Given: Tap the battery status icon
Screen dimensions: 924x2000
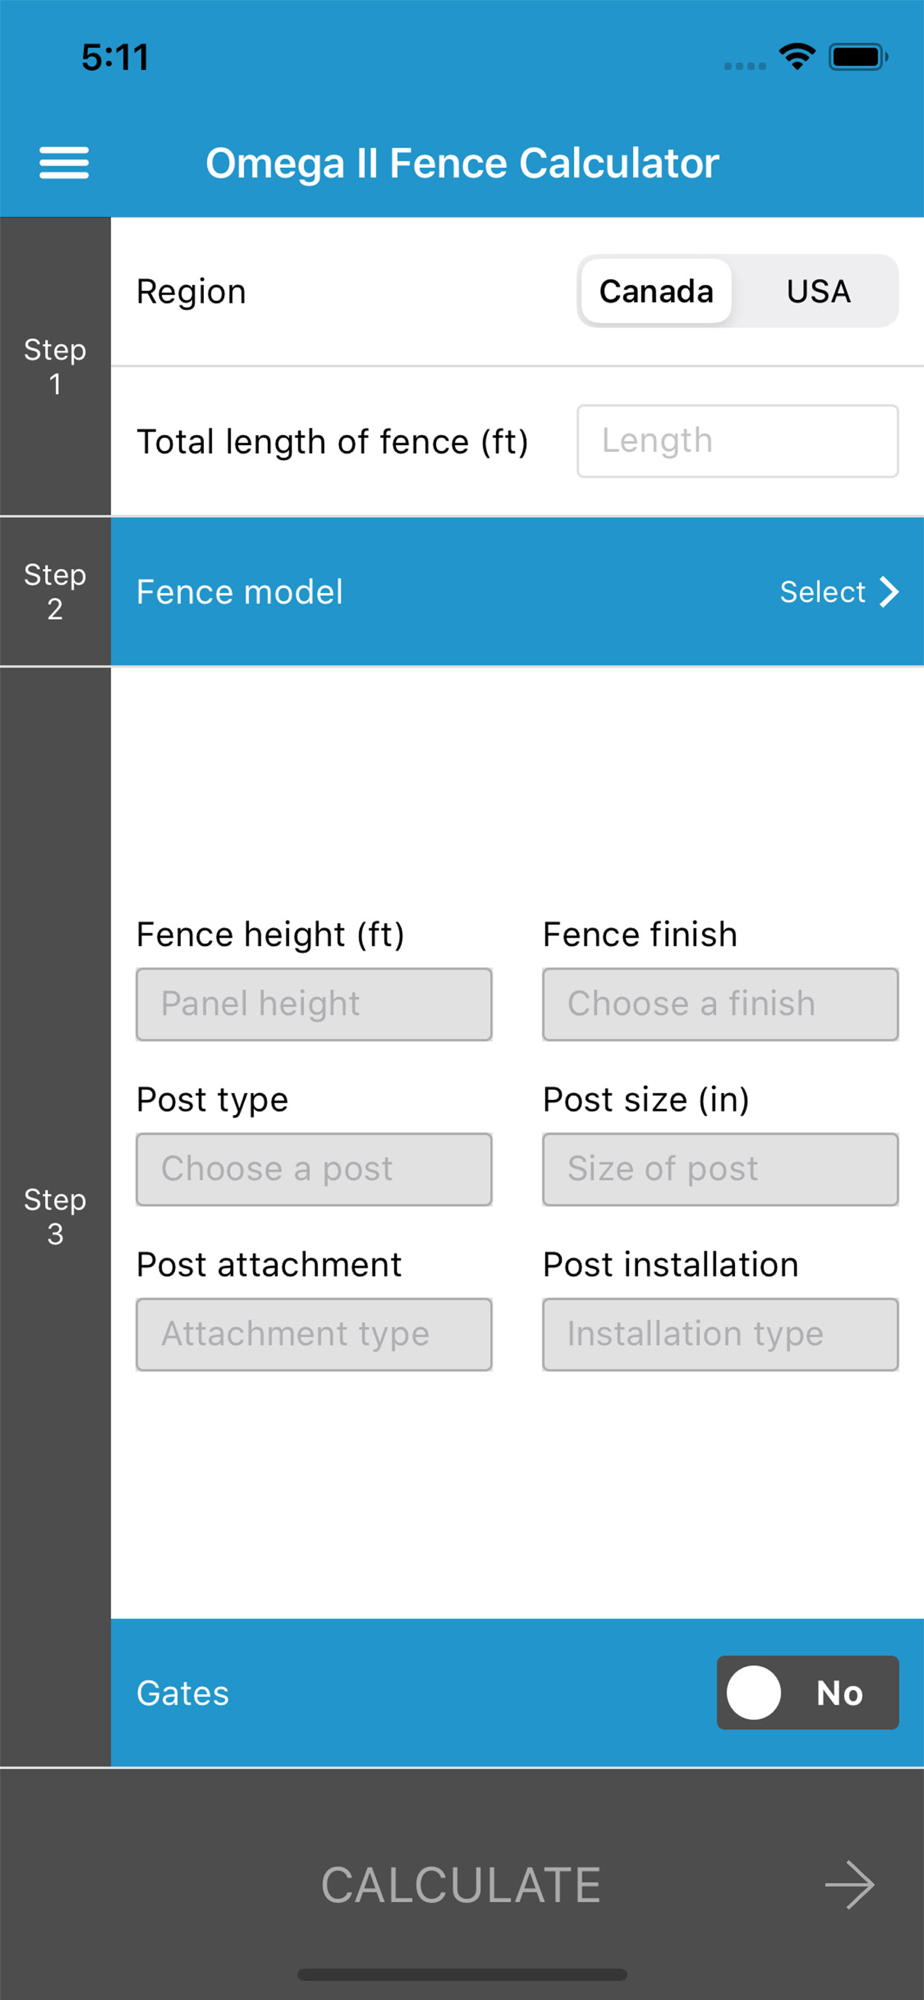Looking at the screenshot, I should [857, 57].
